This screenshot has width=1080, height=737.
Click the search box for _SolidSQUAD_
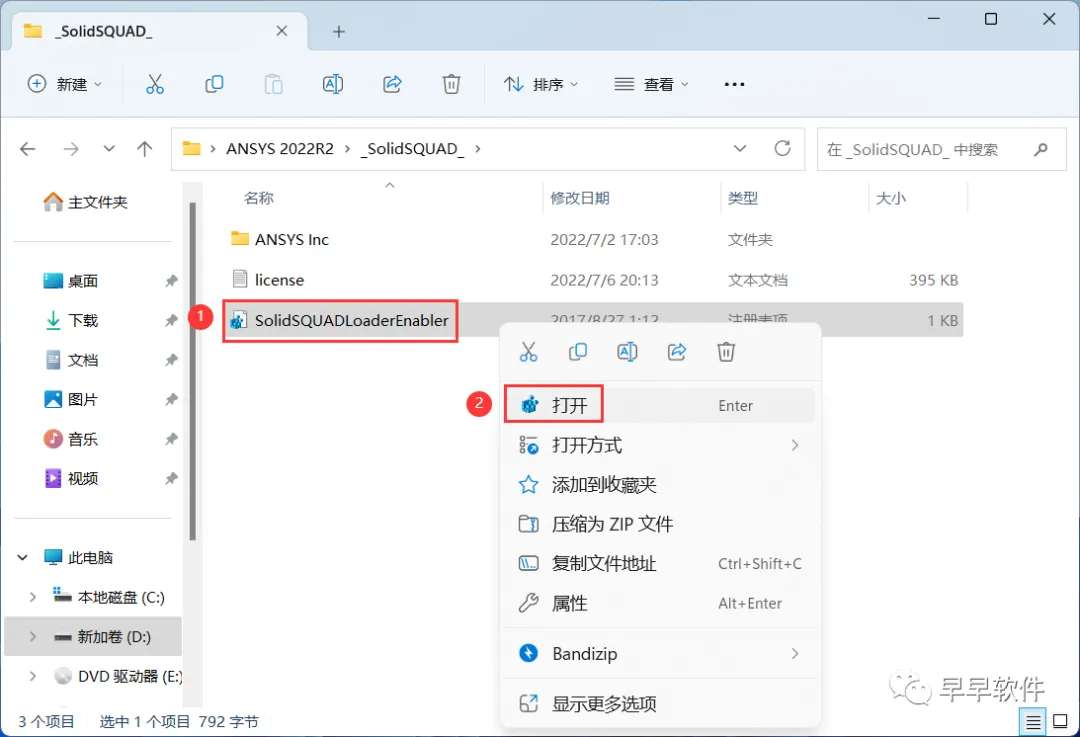click(942, 149)
